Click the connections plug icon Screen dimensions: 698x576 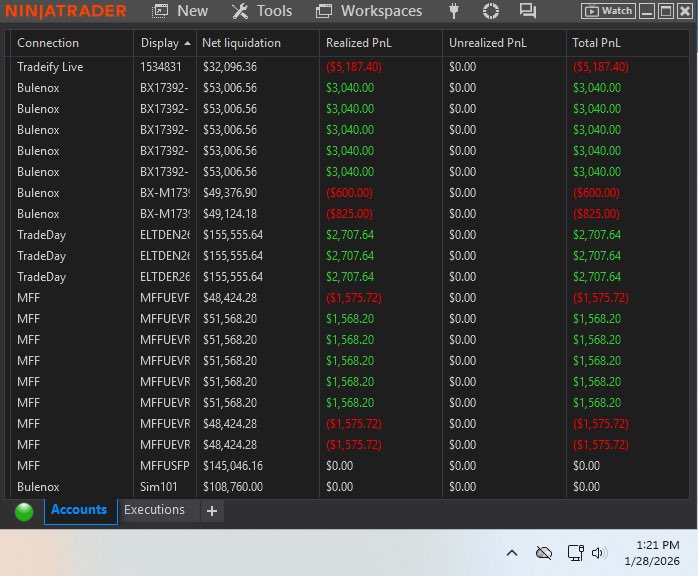[454, 11]
